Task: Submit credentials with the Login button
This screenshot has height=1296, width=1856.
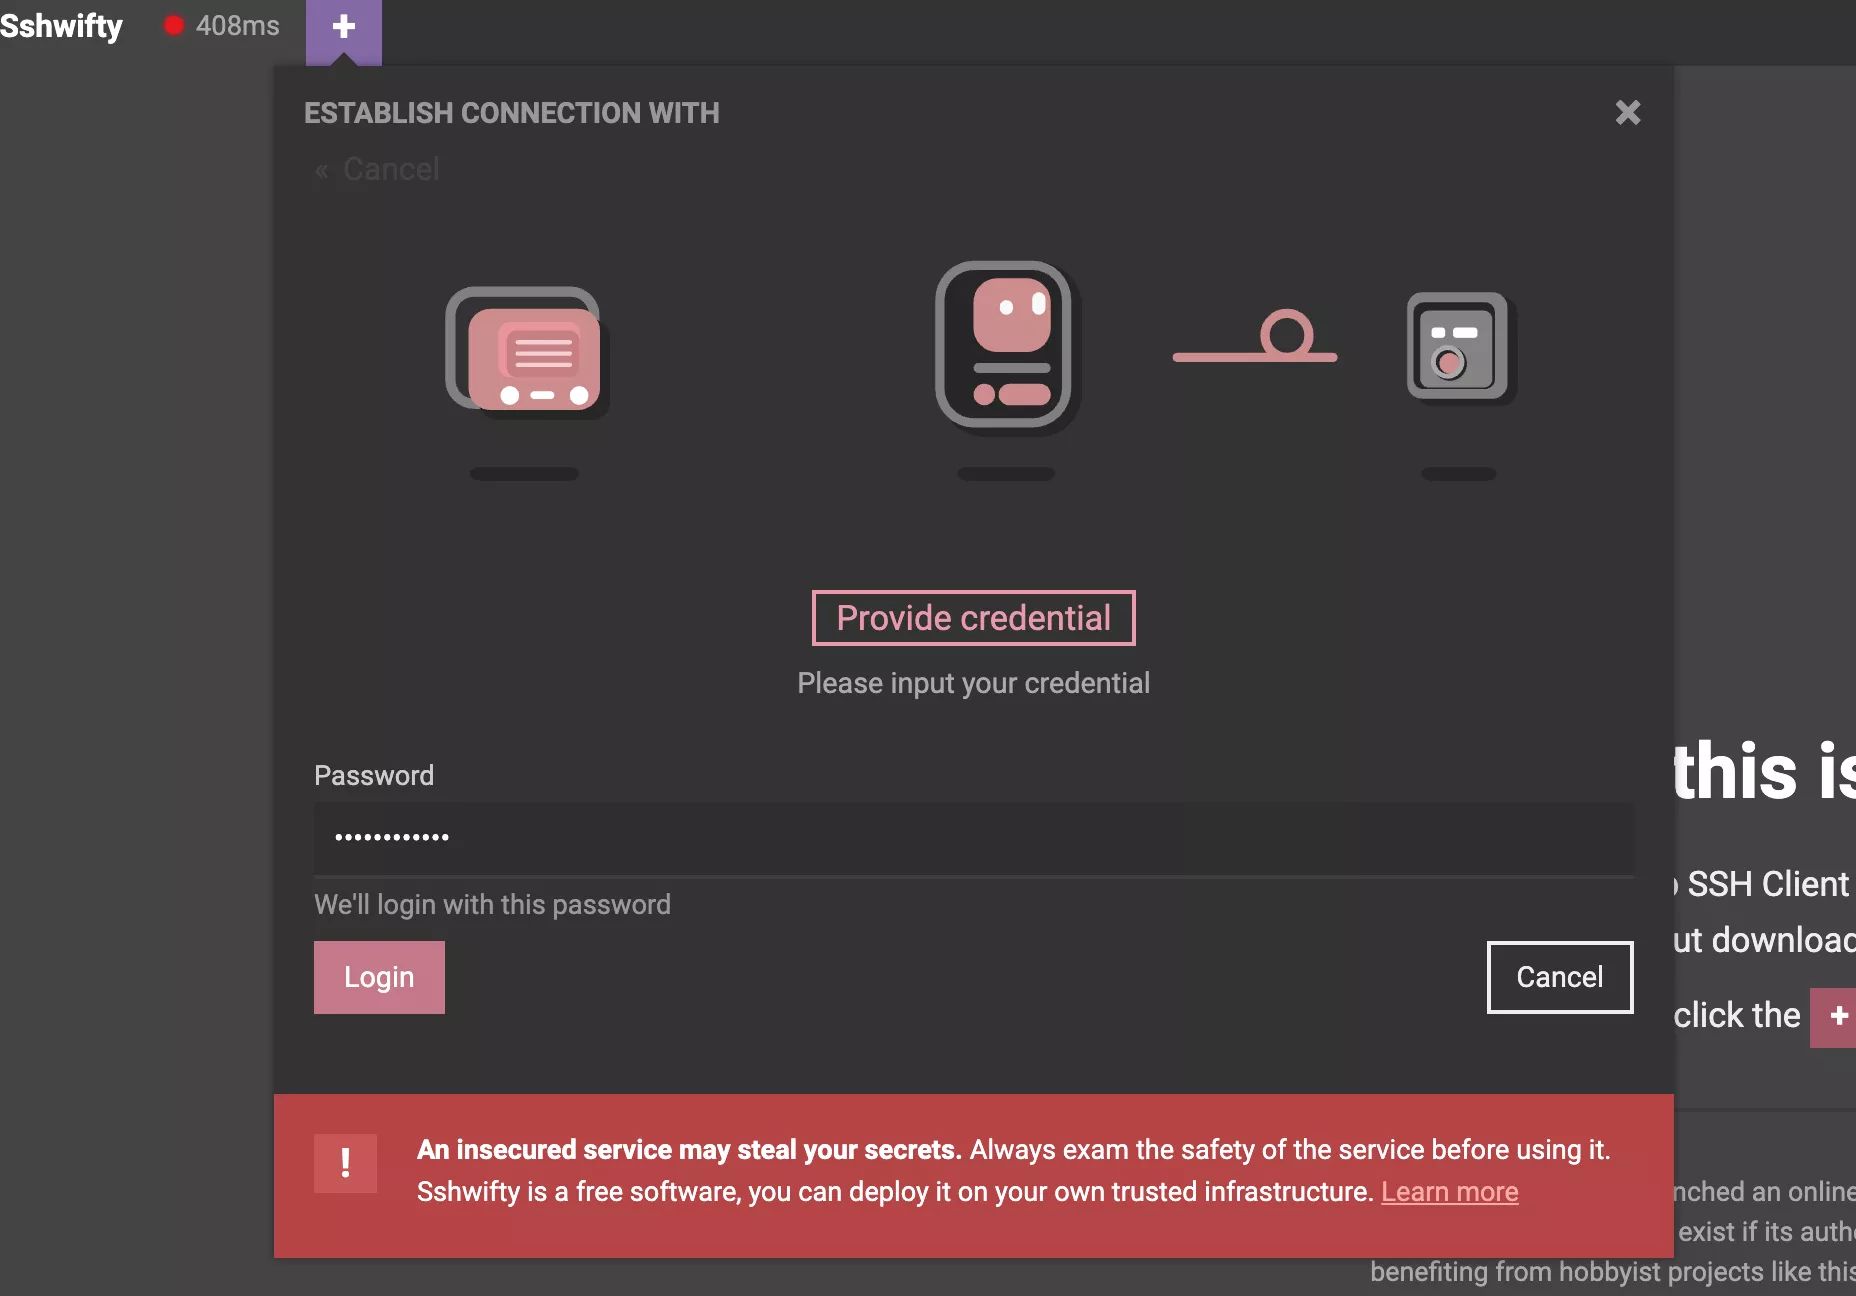Action: [379, 977]
